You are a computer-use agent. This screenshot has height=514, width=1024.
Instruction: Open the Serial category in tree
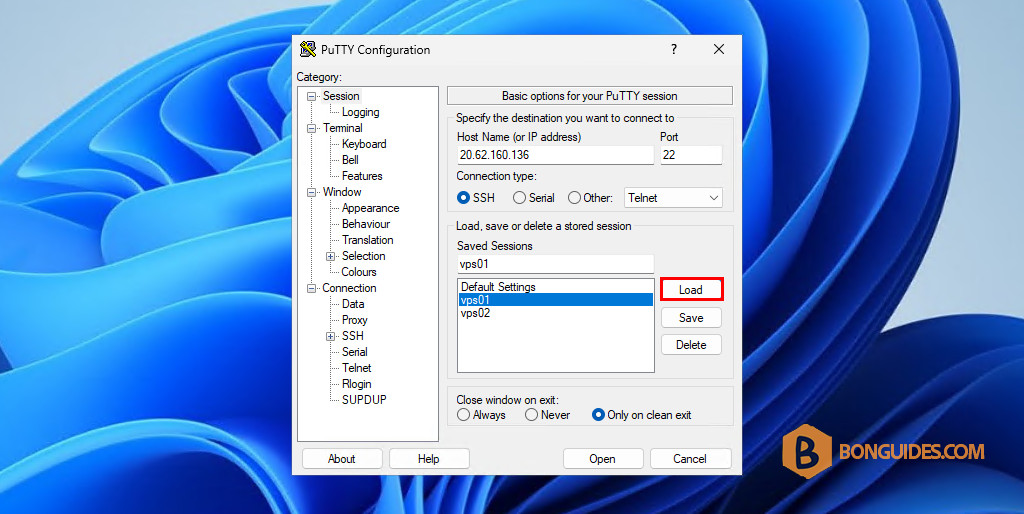coord(355,352)
